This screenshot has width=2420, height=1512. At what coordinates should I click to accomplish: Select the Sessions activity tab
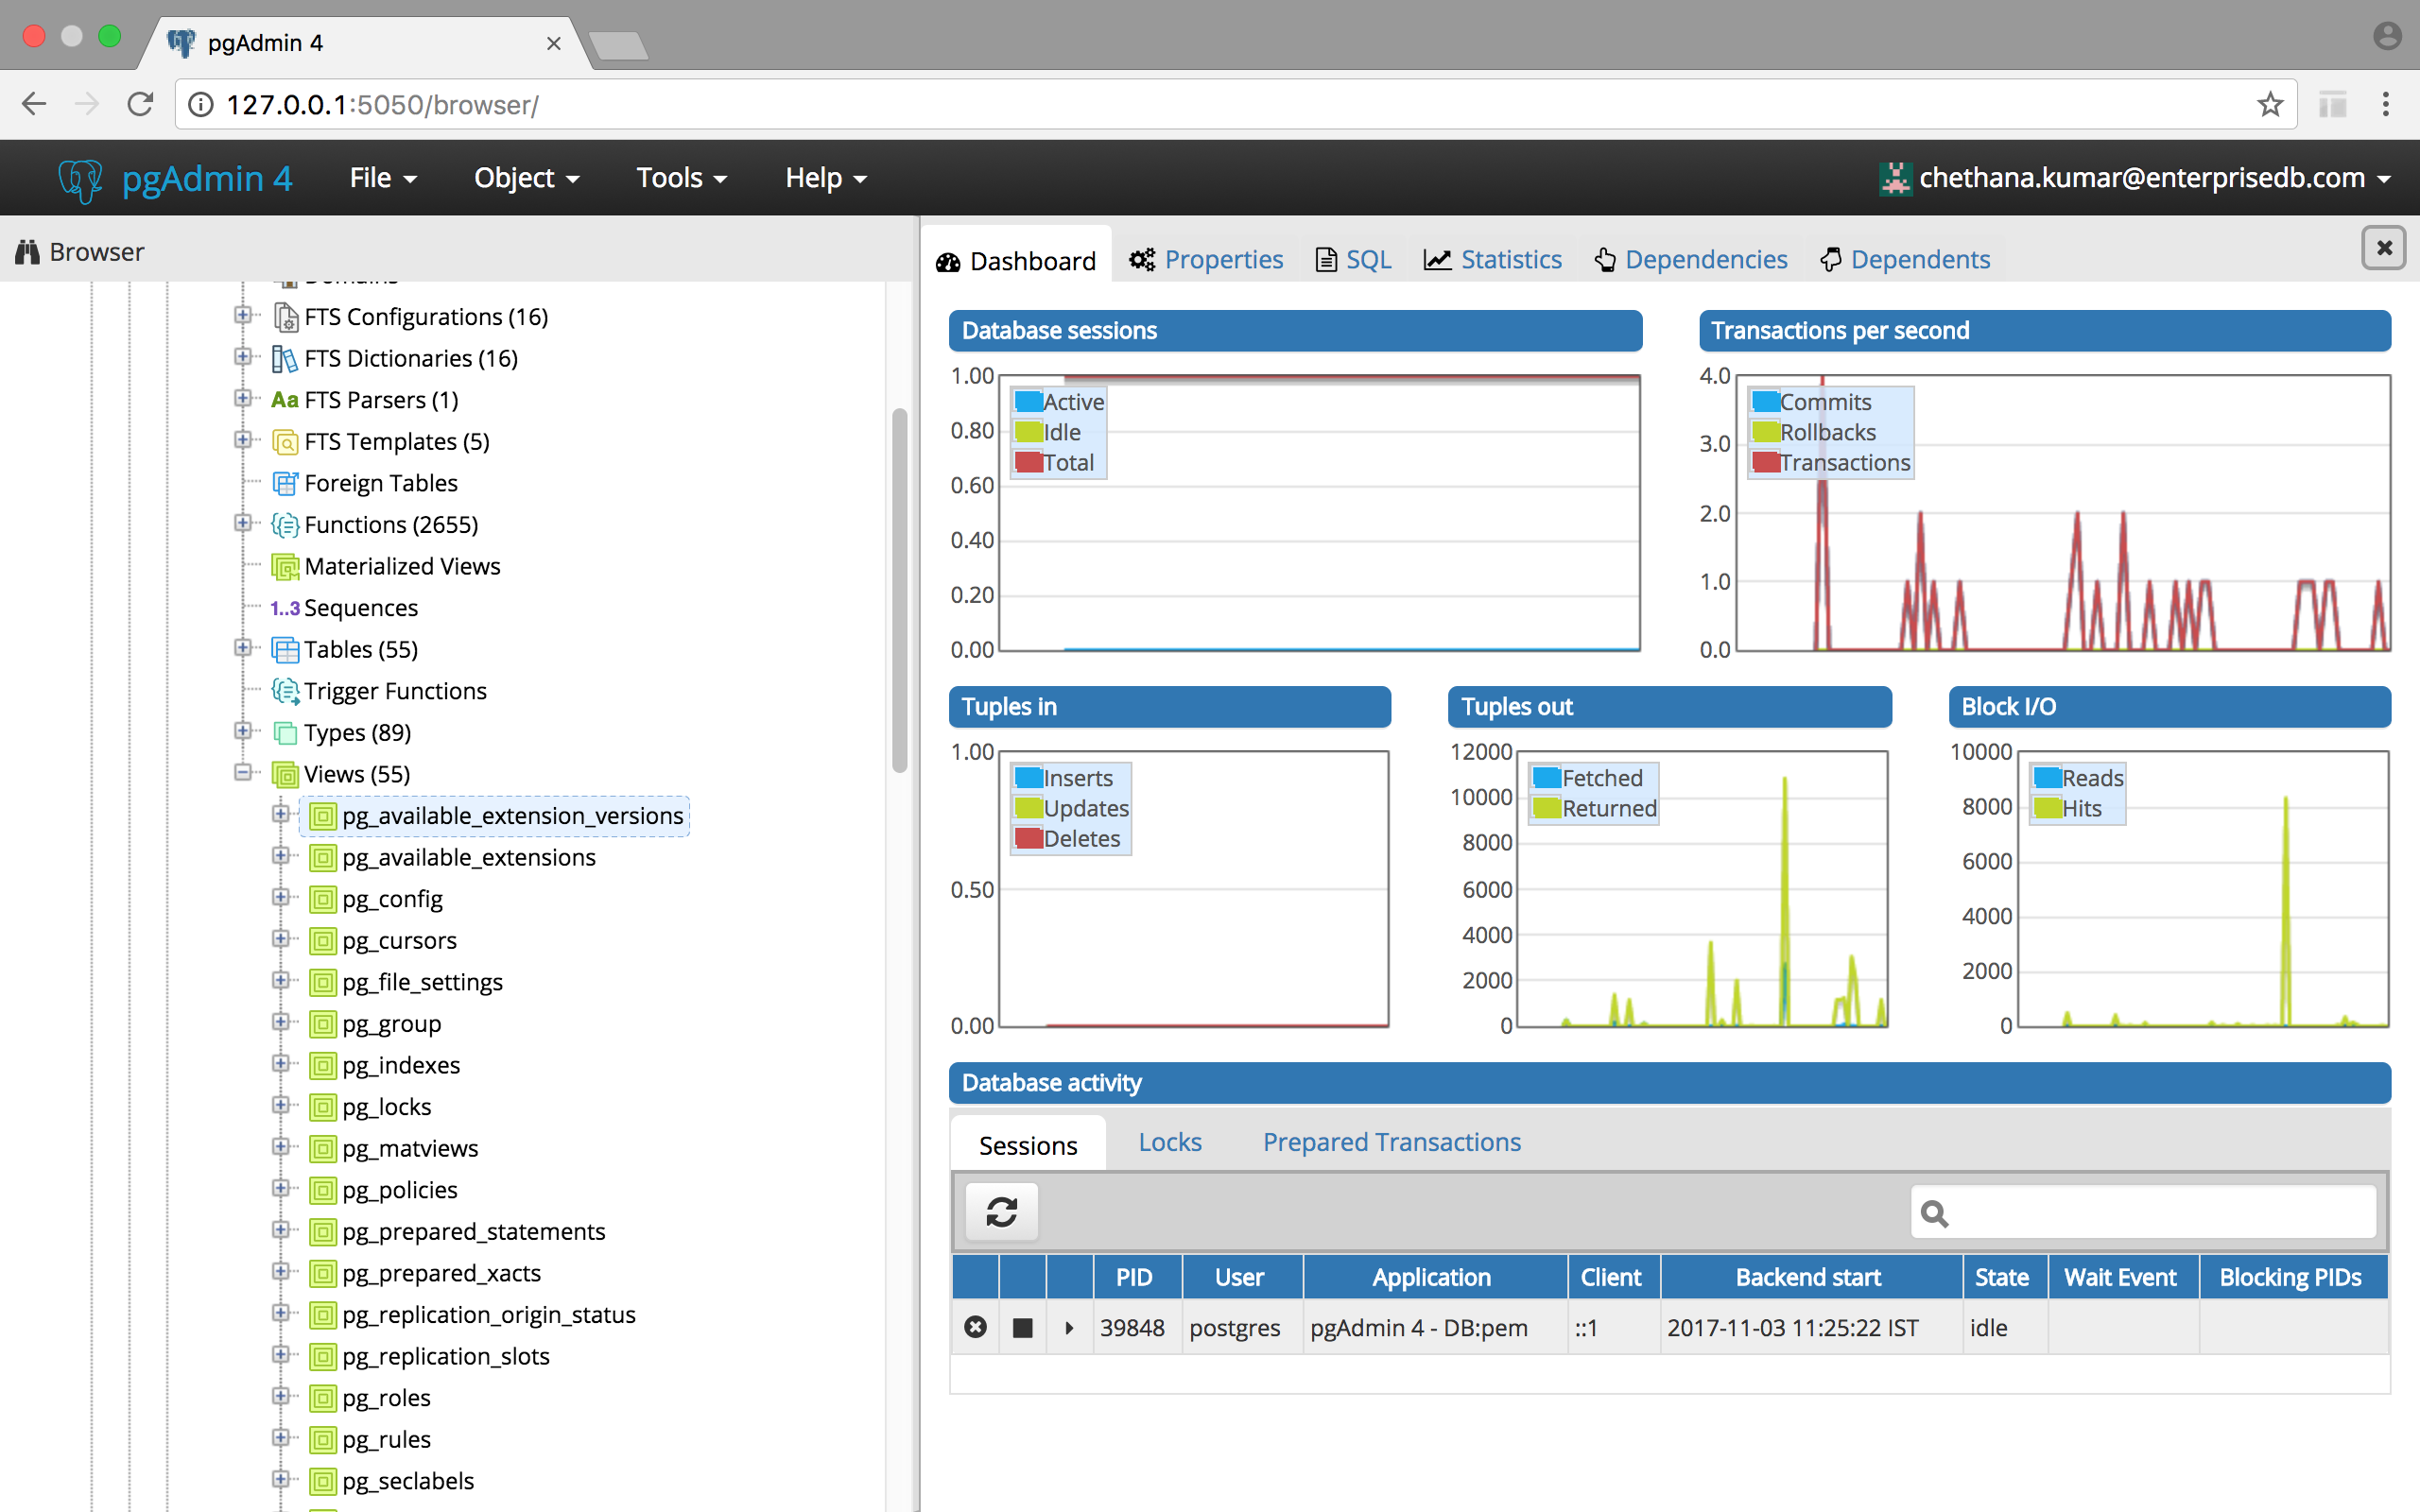pos(1028,1145)
